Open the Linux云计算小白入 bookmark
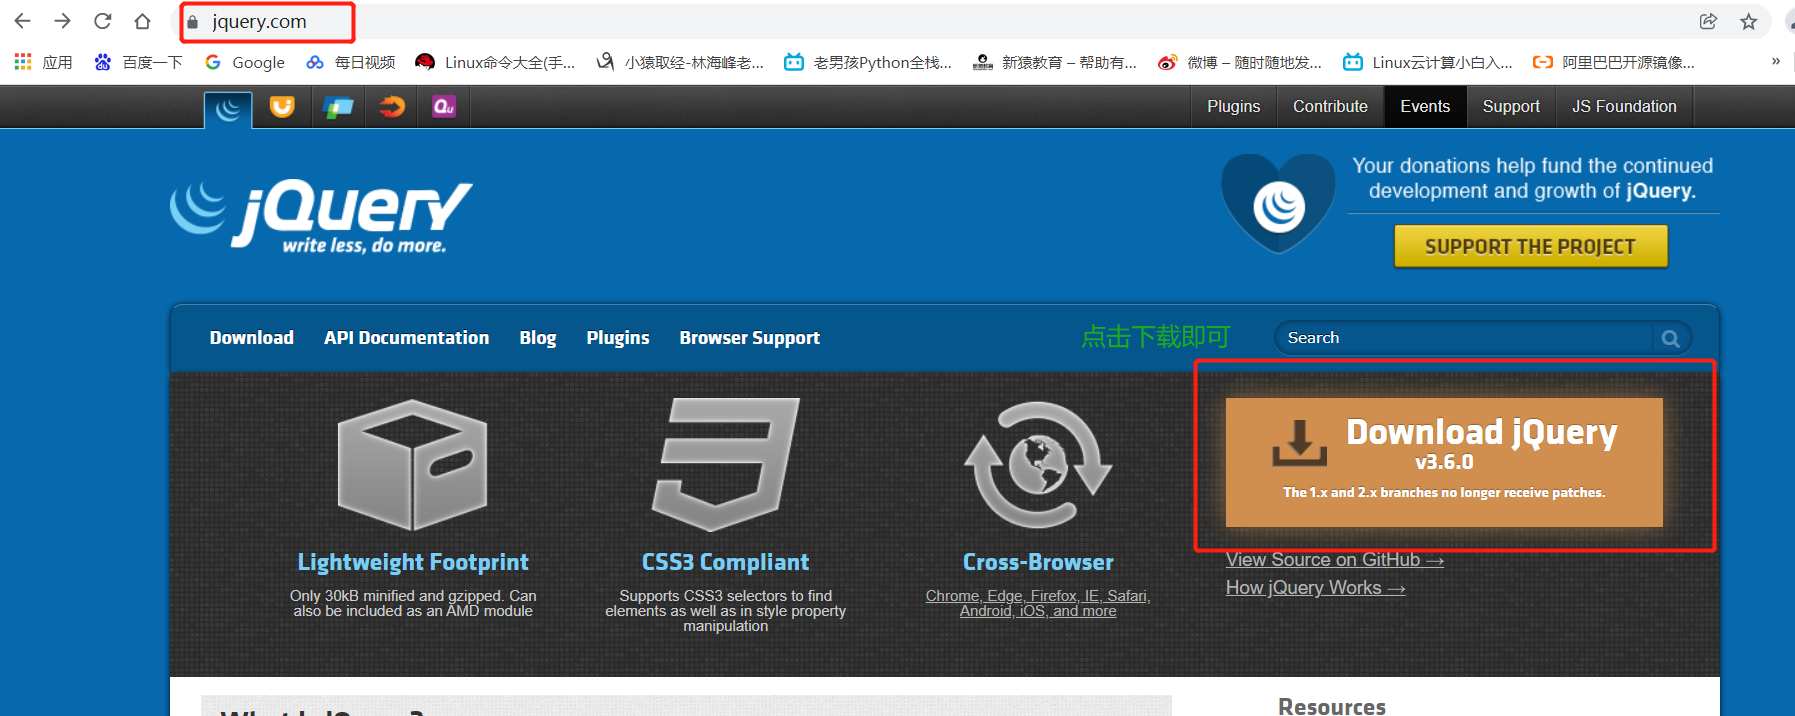Screen dimensions: 1795x716 pyautogui.click(x=1428, y=62)
